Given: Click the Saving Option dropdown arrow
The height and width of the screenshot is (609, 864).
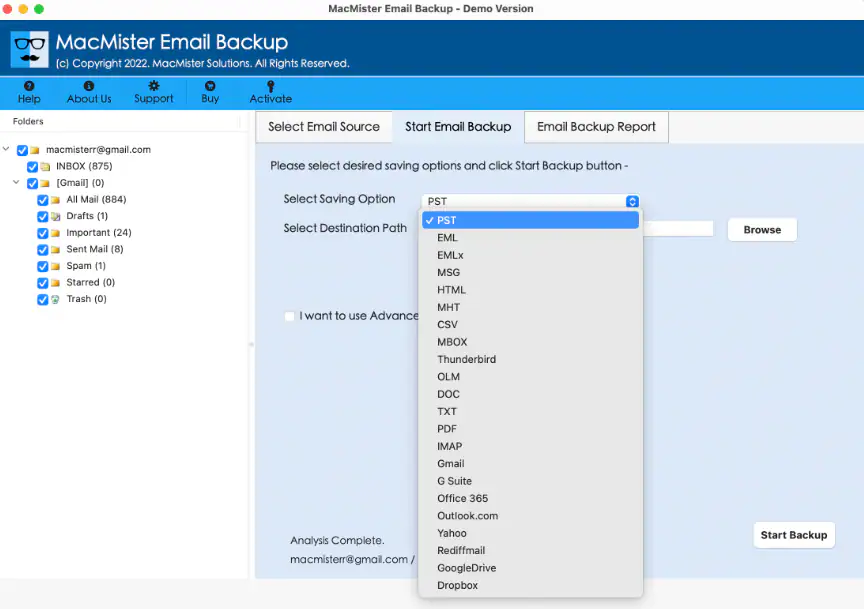Looking at the screenshot, I should pos(632,201).
